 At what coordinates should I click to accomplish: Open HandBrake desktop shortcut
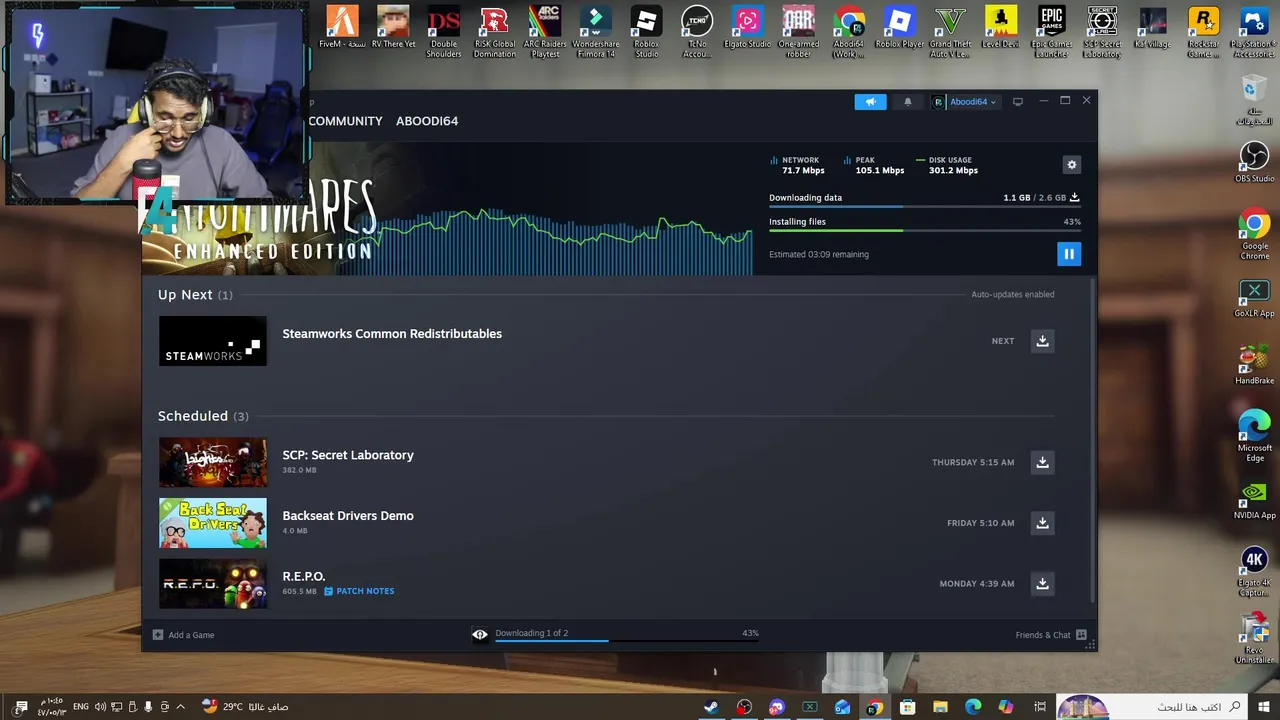[x=1254, y=366]
